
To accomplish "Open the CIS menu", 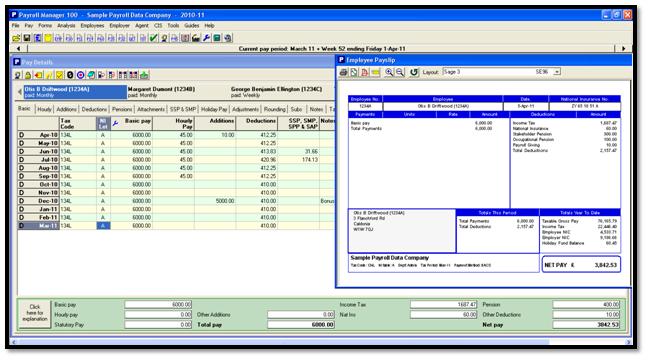I will pos(158,26).
